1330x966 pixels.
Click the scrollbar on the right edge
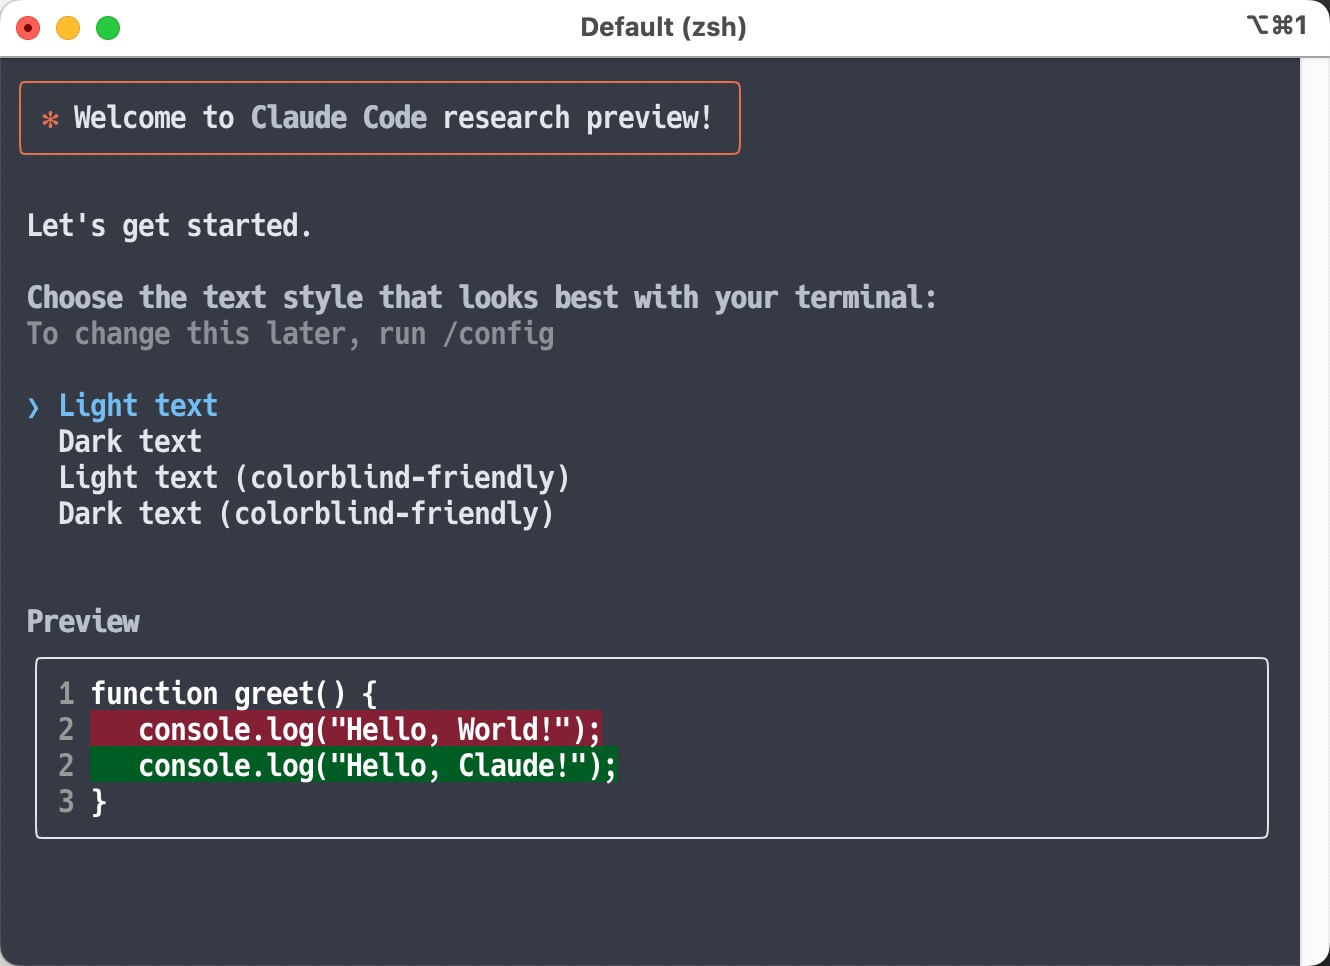(x=1315, y=480)
